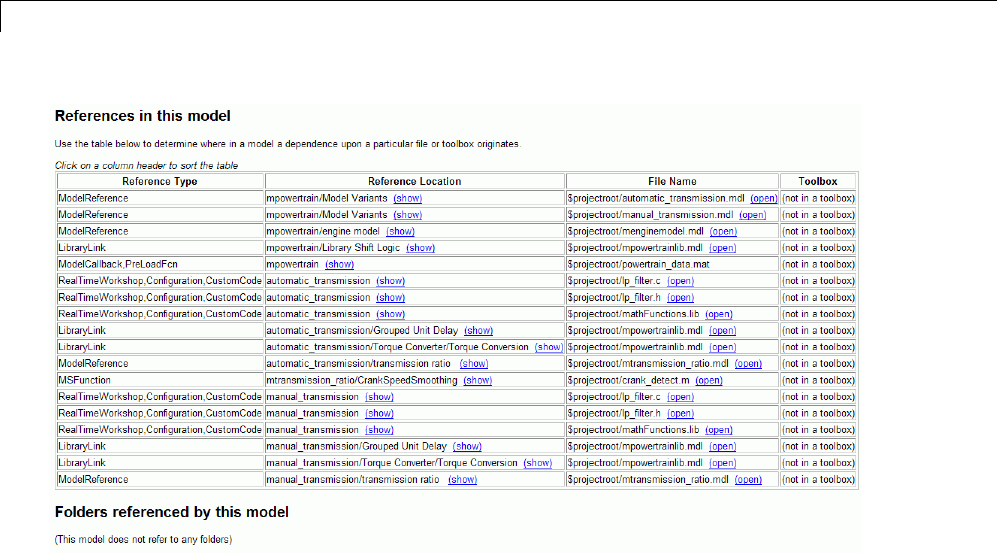
Task: Show the mpowertrain/Library Shift Logic location
Action: click(x=420, y=248)
